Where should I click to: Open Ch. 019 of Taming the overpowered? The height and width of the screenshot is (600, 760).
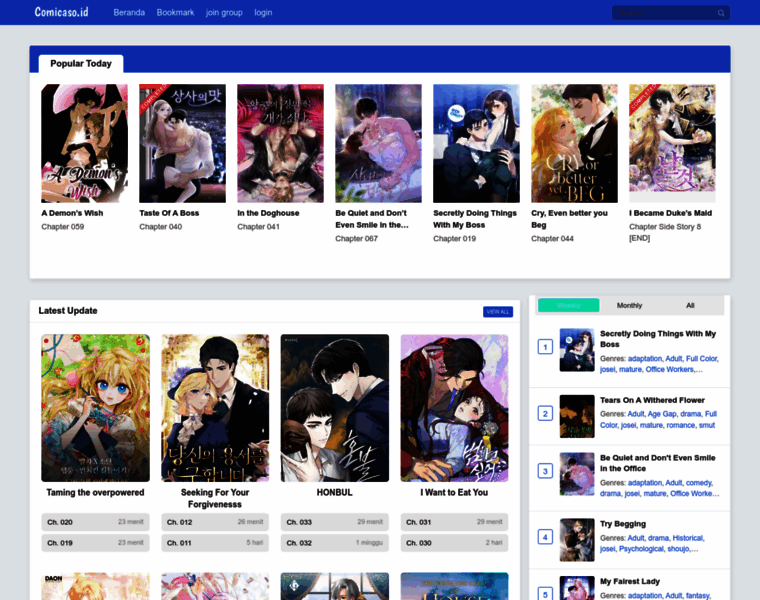(95, 543)
